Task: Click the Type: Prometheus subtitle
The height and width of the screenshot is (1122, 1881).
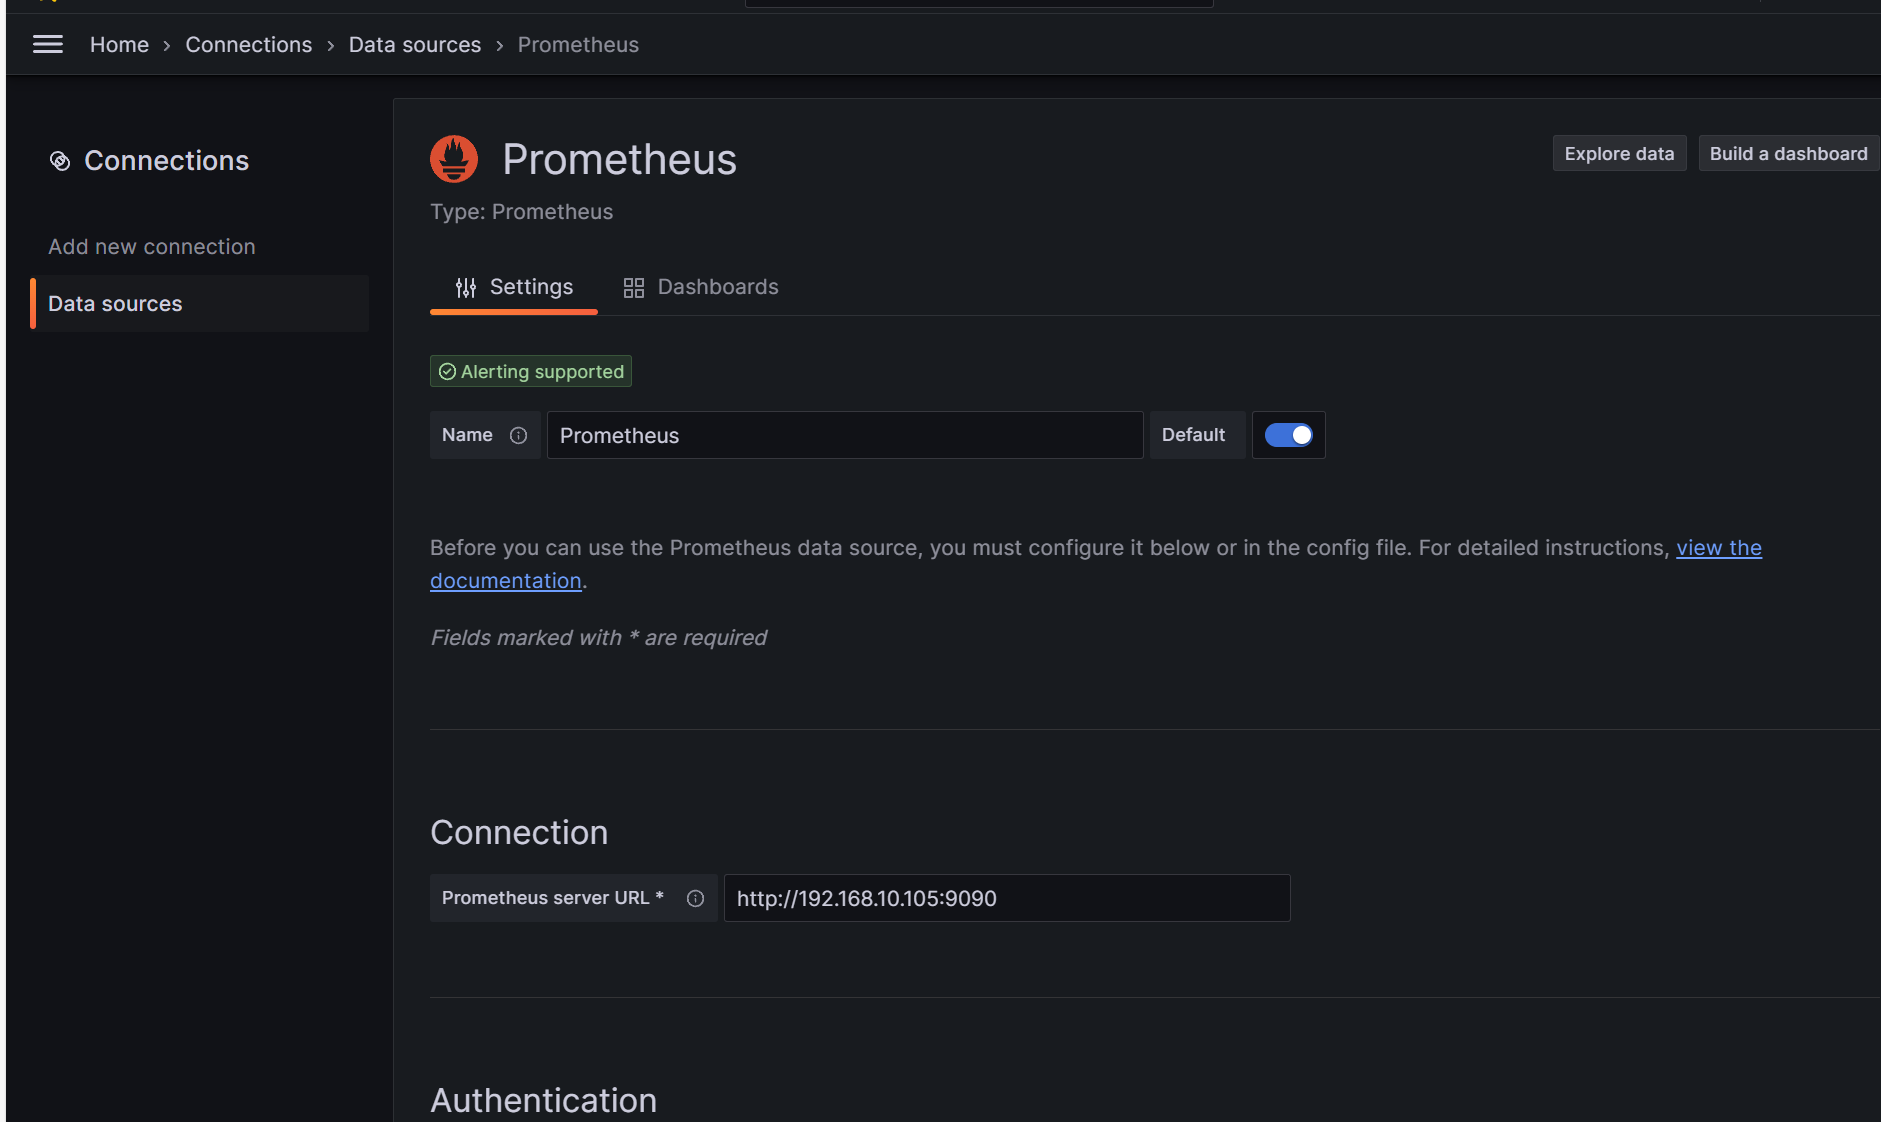Action: (x=521, y=212)
